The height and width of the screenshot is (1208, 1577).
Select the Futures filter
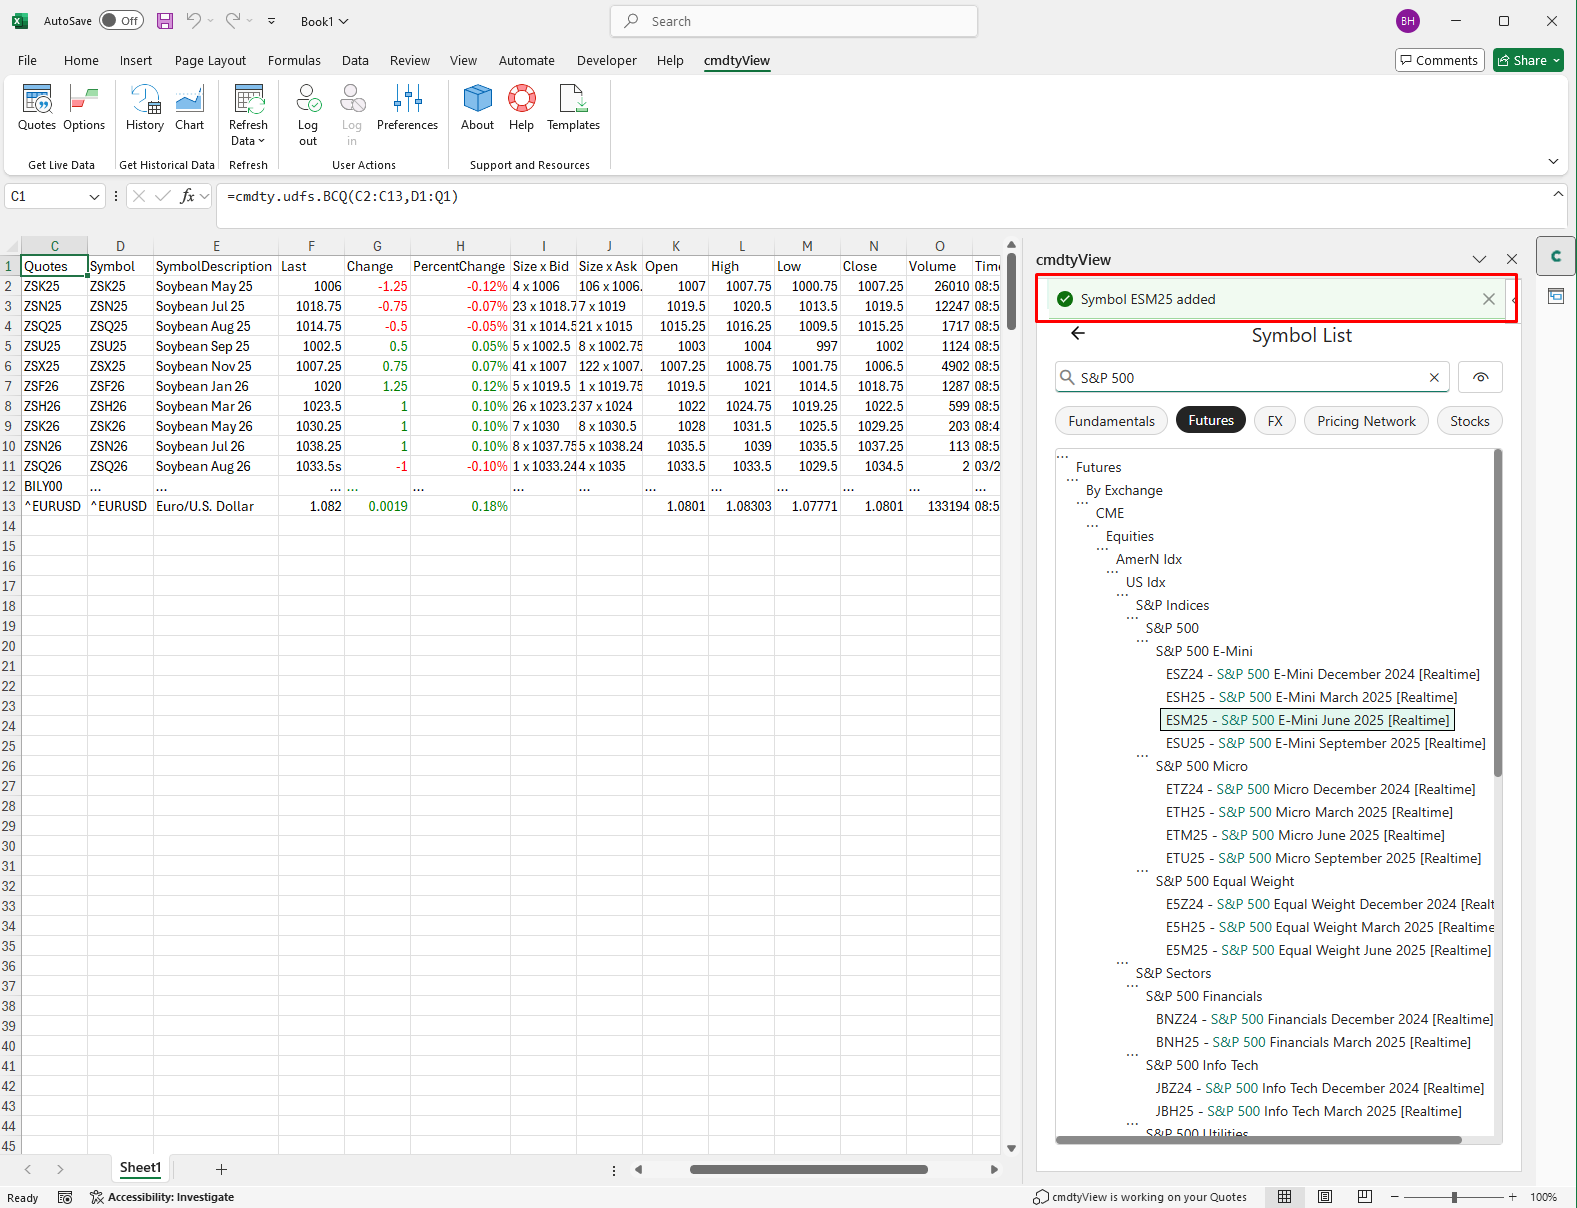pos(1211,421)
